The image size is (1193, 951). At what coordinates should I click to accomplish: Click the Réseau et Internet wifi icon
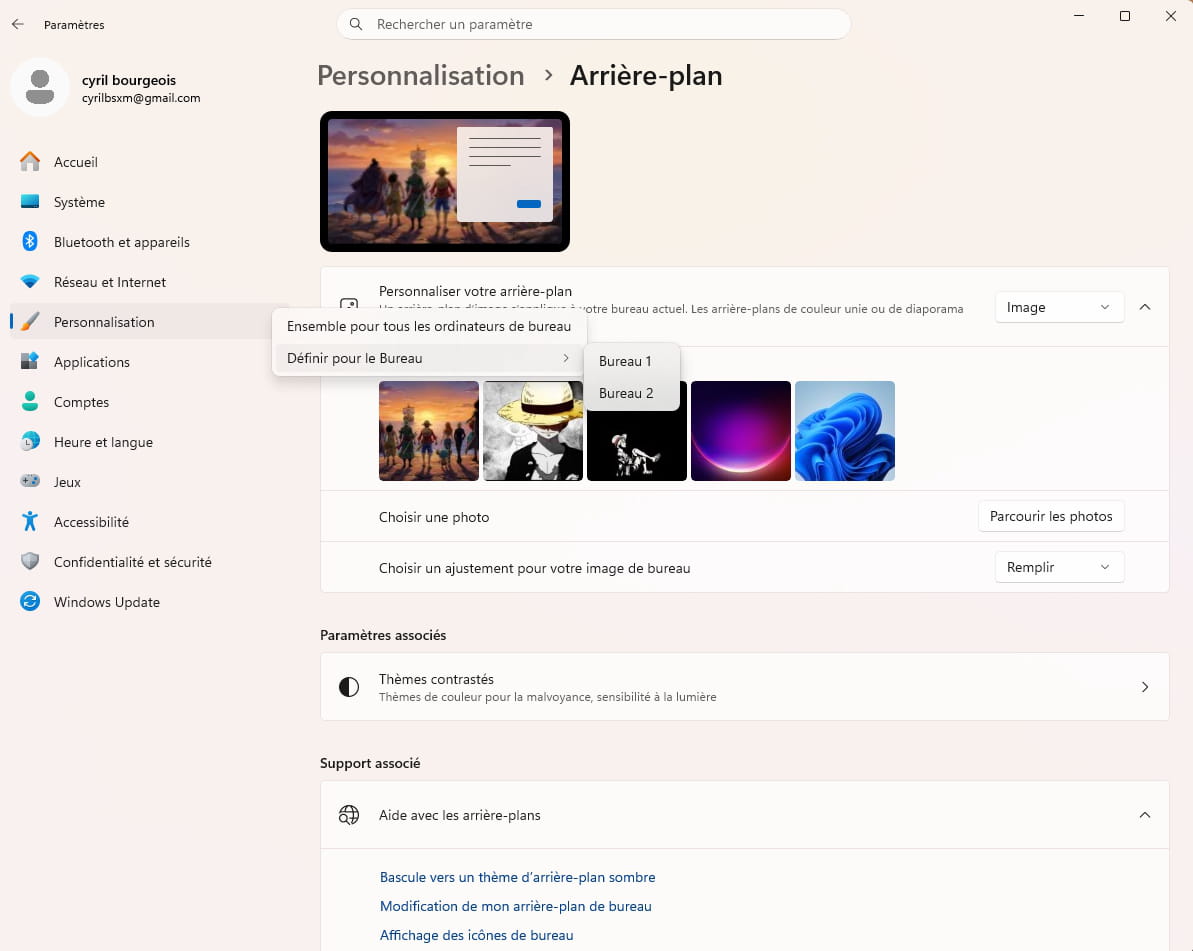point(30,281)
